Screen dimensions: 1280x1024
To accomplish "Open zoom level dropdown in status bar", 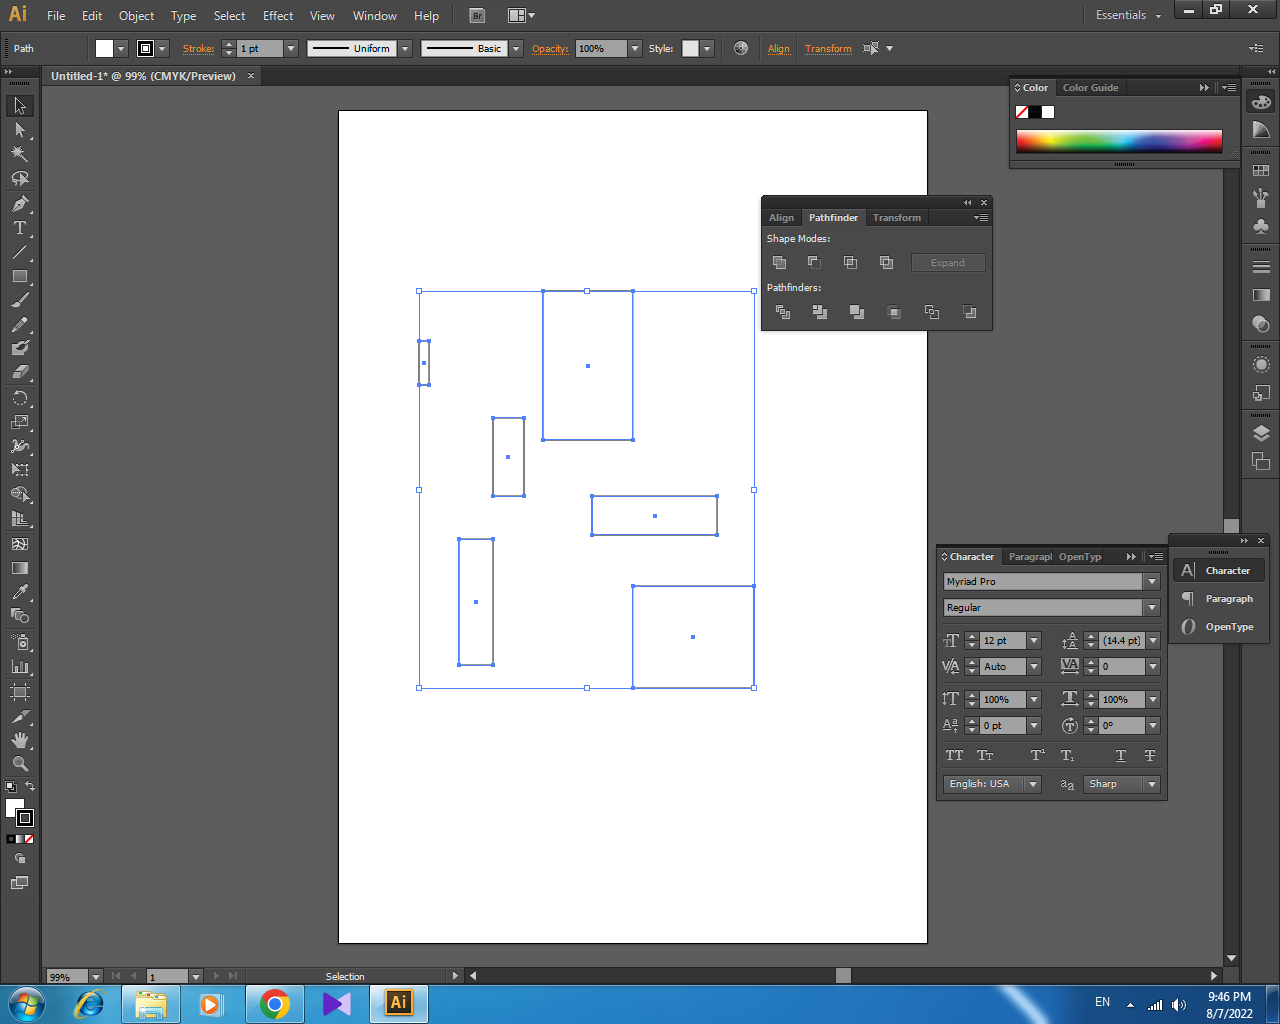I will [x=96, y=977].
